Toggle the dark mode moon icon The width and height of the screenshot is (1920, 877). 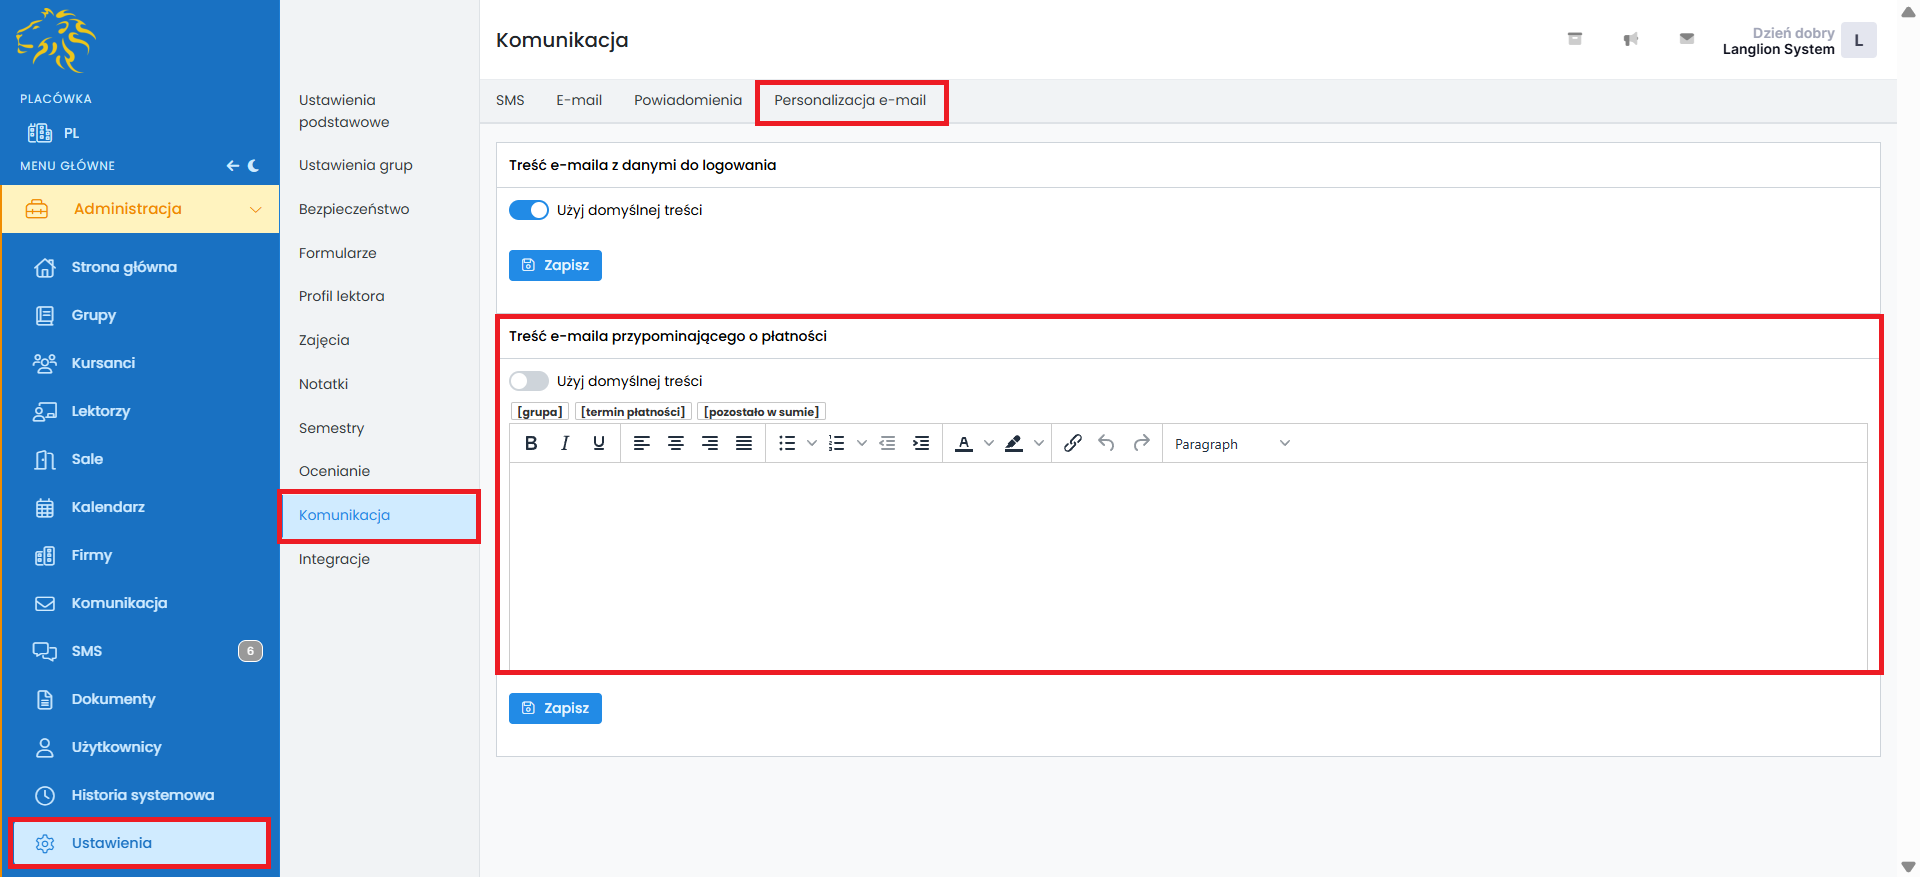pyautogui.click(x=254, y=166)
